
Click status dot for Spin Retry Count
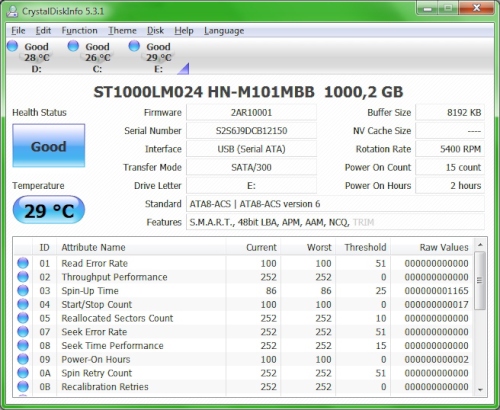(23, 373)
